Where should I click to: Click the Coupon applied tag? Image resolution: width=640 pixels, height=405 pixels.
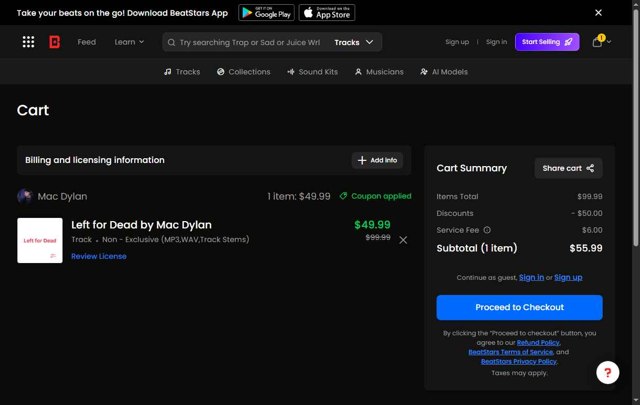[376, 196]
